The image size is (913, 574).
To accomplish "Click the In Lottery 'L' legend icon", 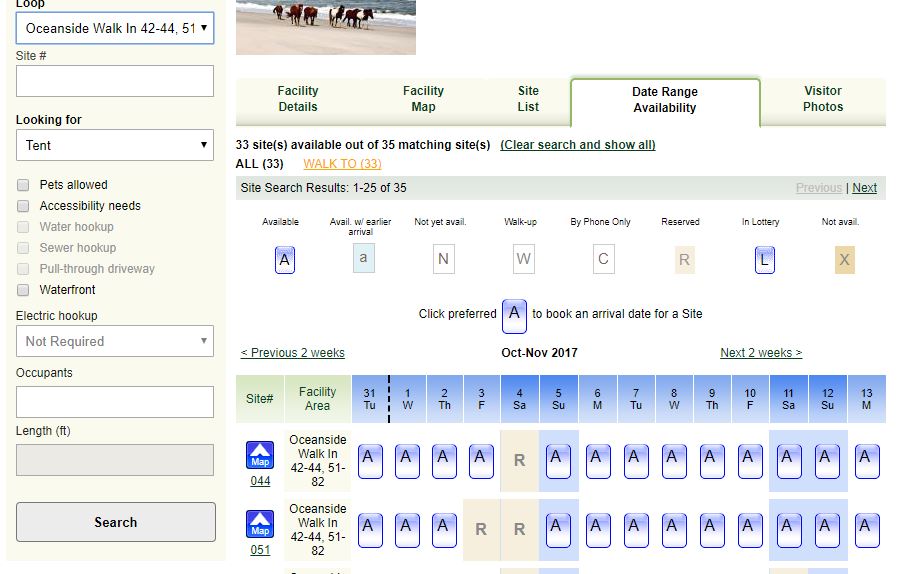I will point(765,260).
